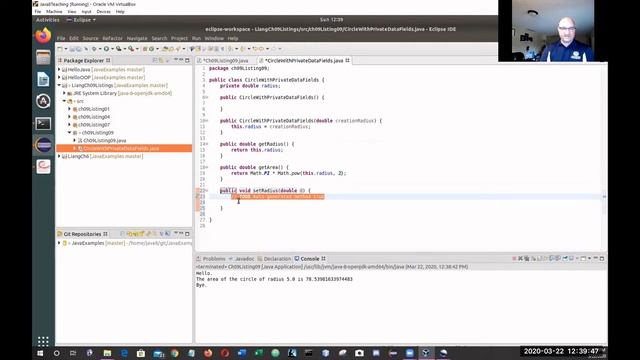Maximize the Console view
Viewport: 640px width, 360px height.
[x=602, y=258]
